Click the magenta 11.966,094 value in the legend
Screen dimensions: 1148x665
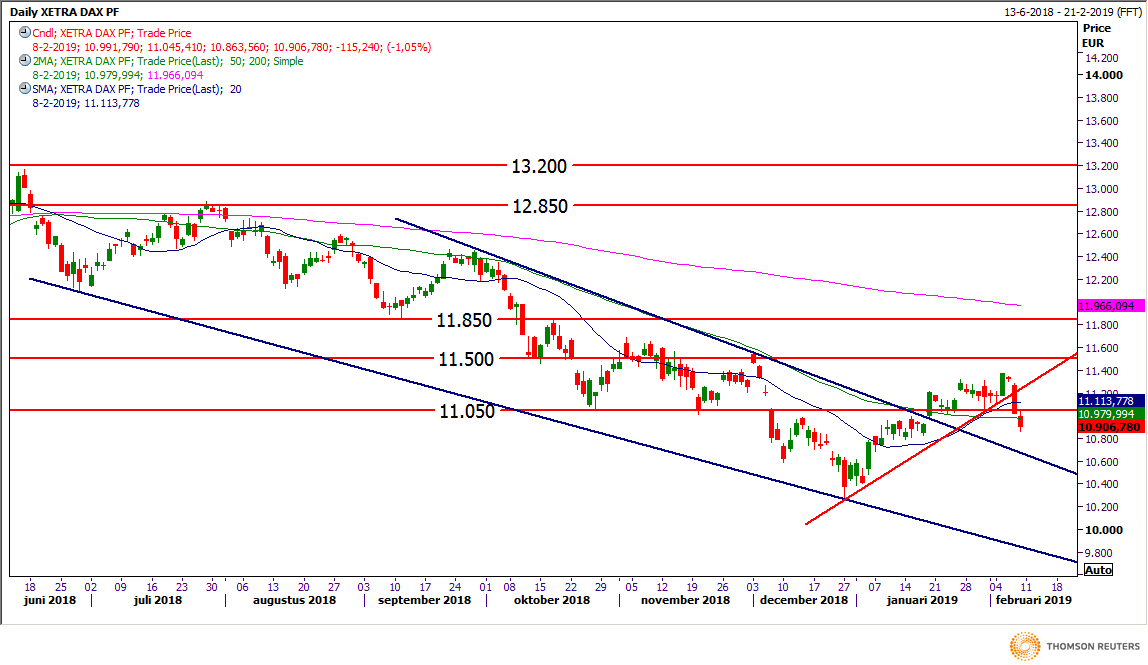(x=175, y=75)
